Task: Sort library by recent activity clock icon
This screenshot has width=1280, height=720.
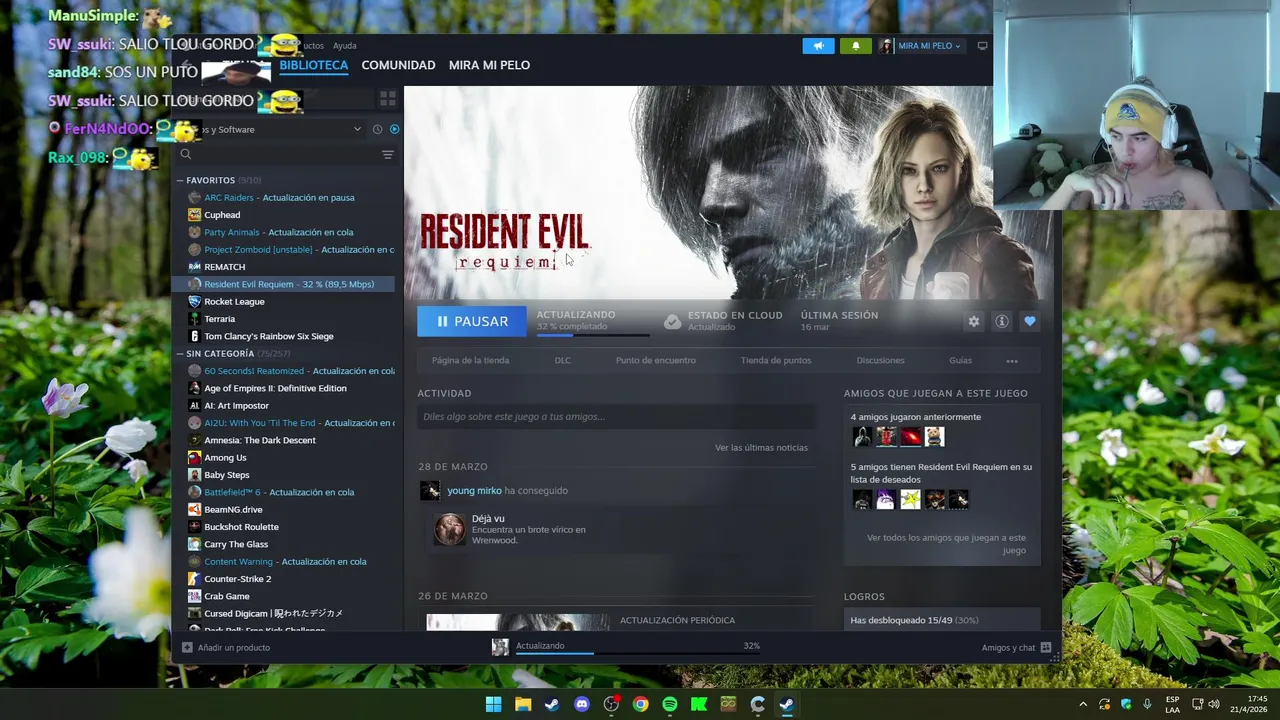Action: point(377,129)
